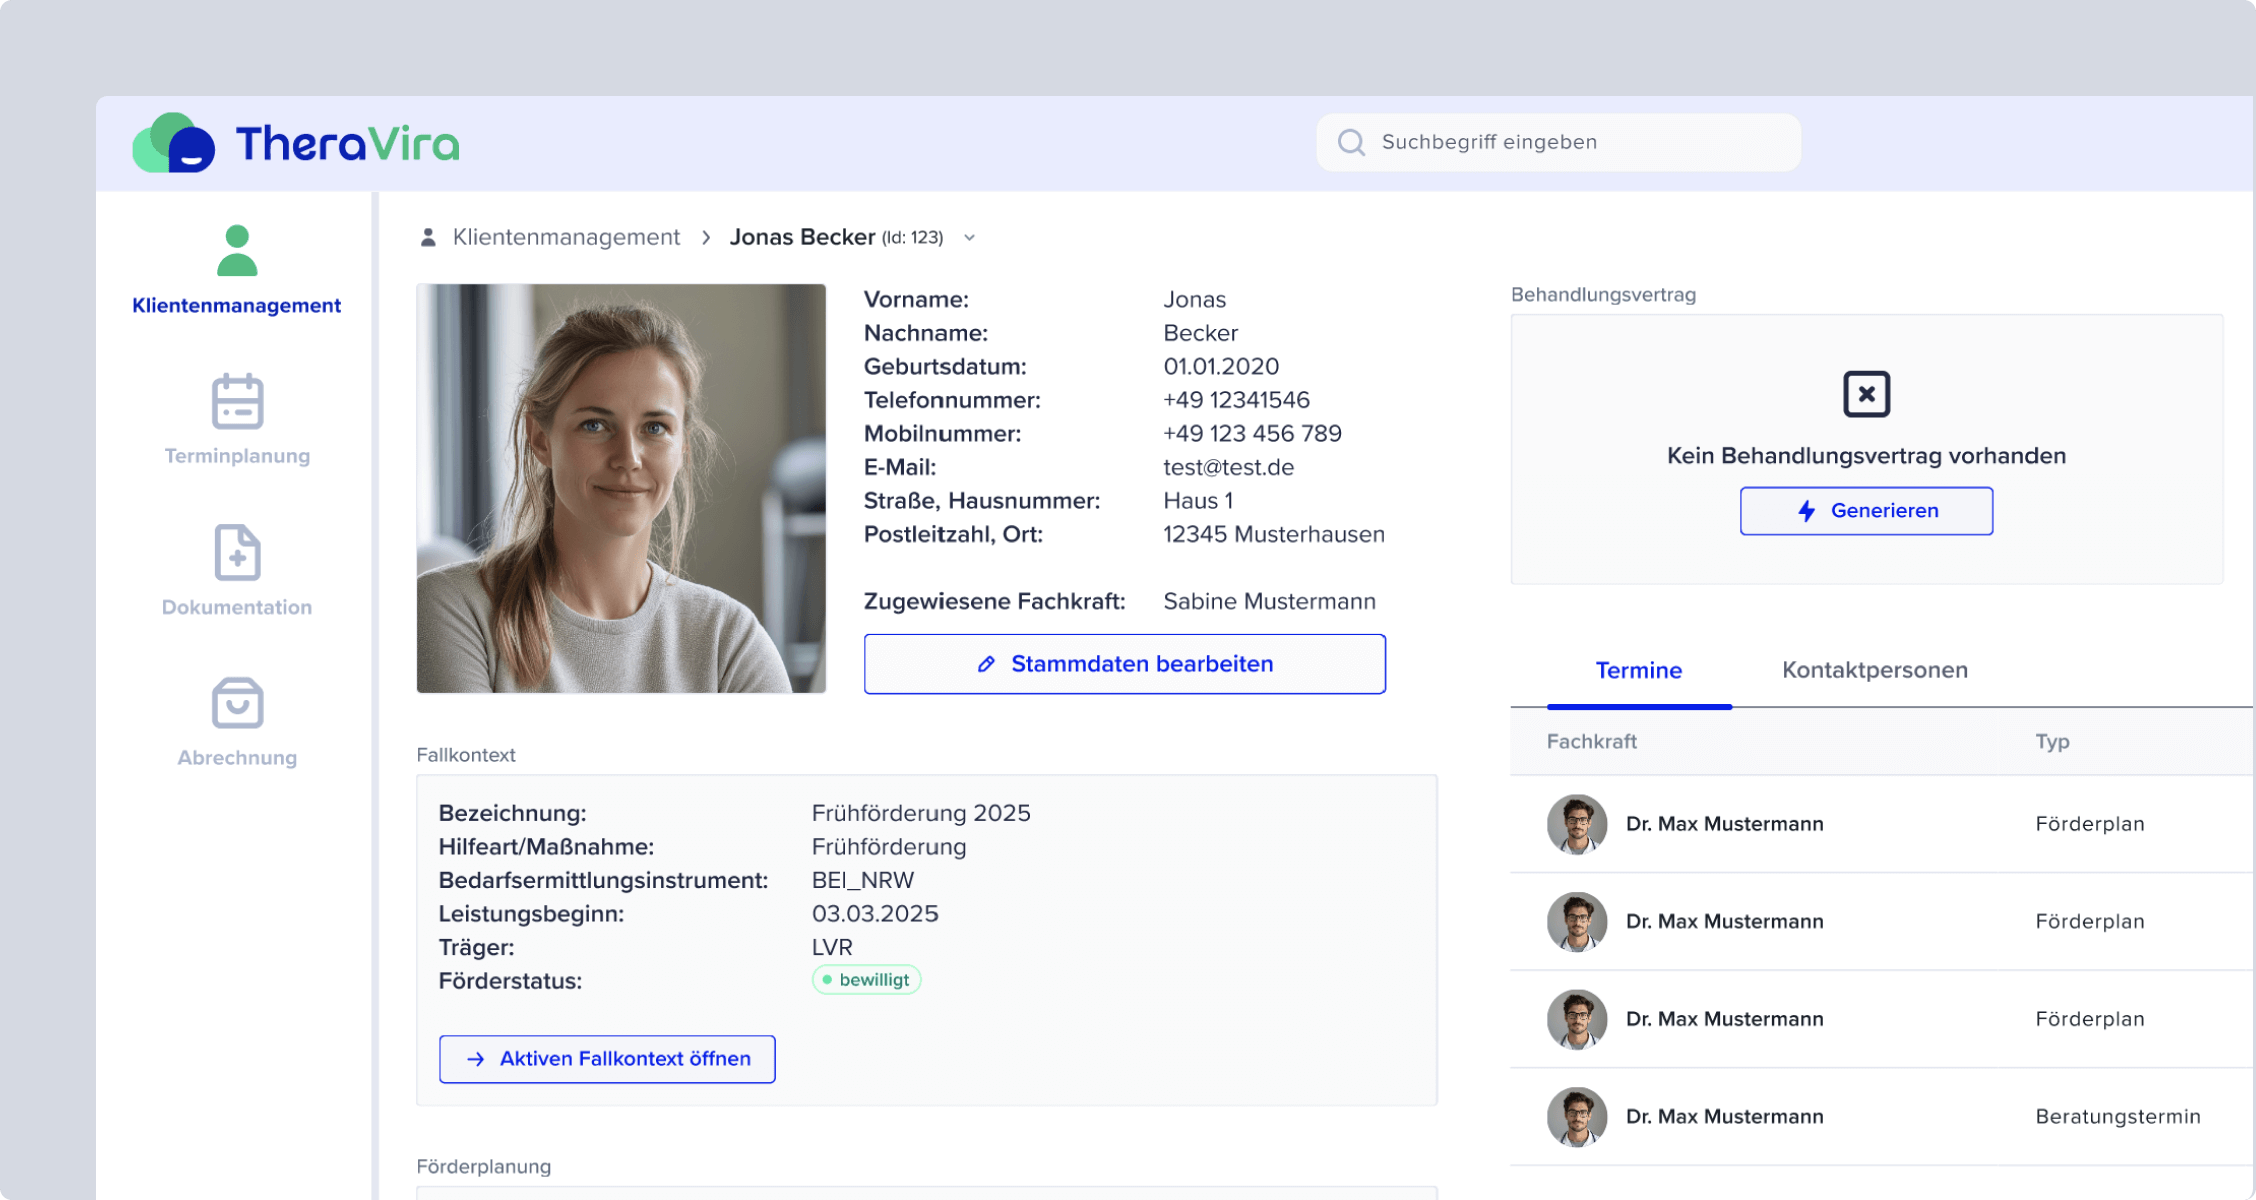Open the active case via Aktiven Fallkontext öffnen

[x=607, y=1058]
